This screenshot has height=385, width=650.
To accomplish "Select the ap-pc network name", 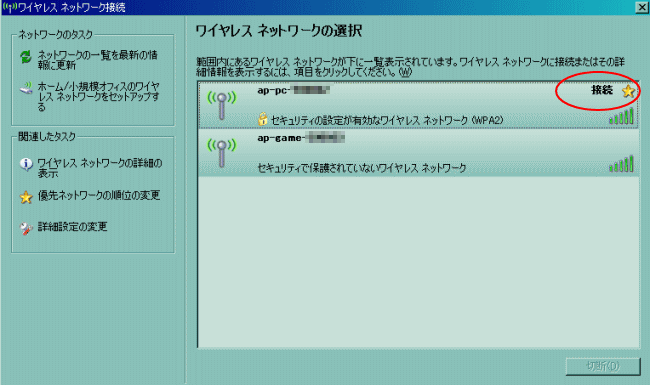I will [293, 90].
